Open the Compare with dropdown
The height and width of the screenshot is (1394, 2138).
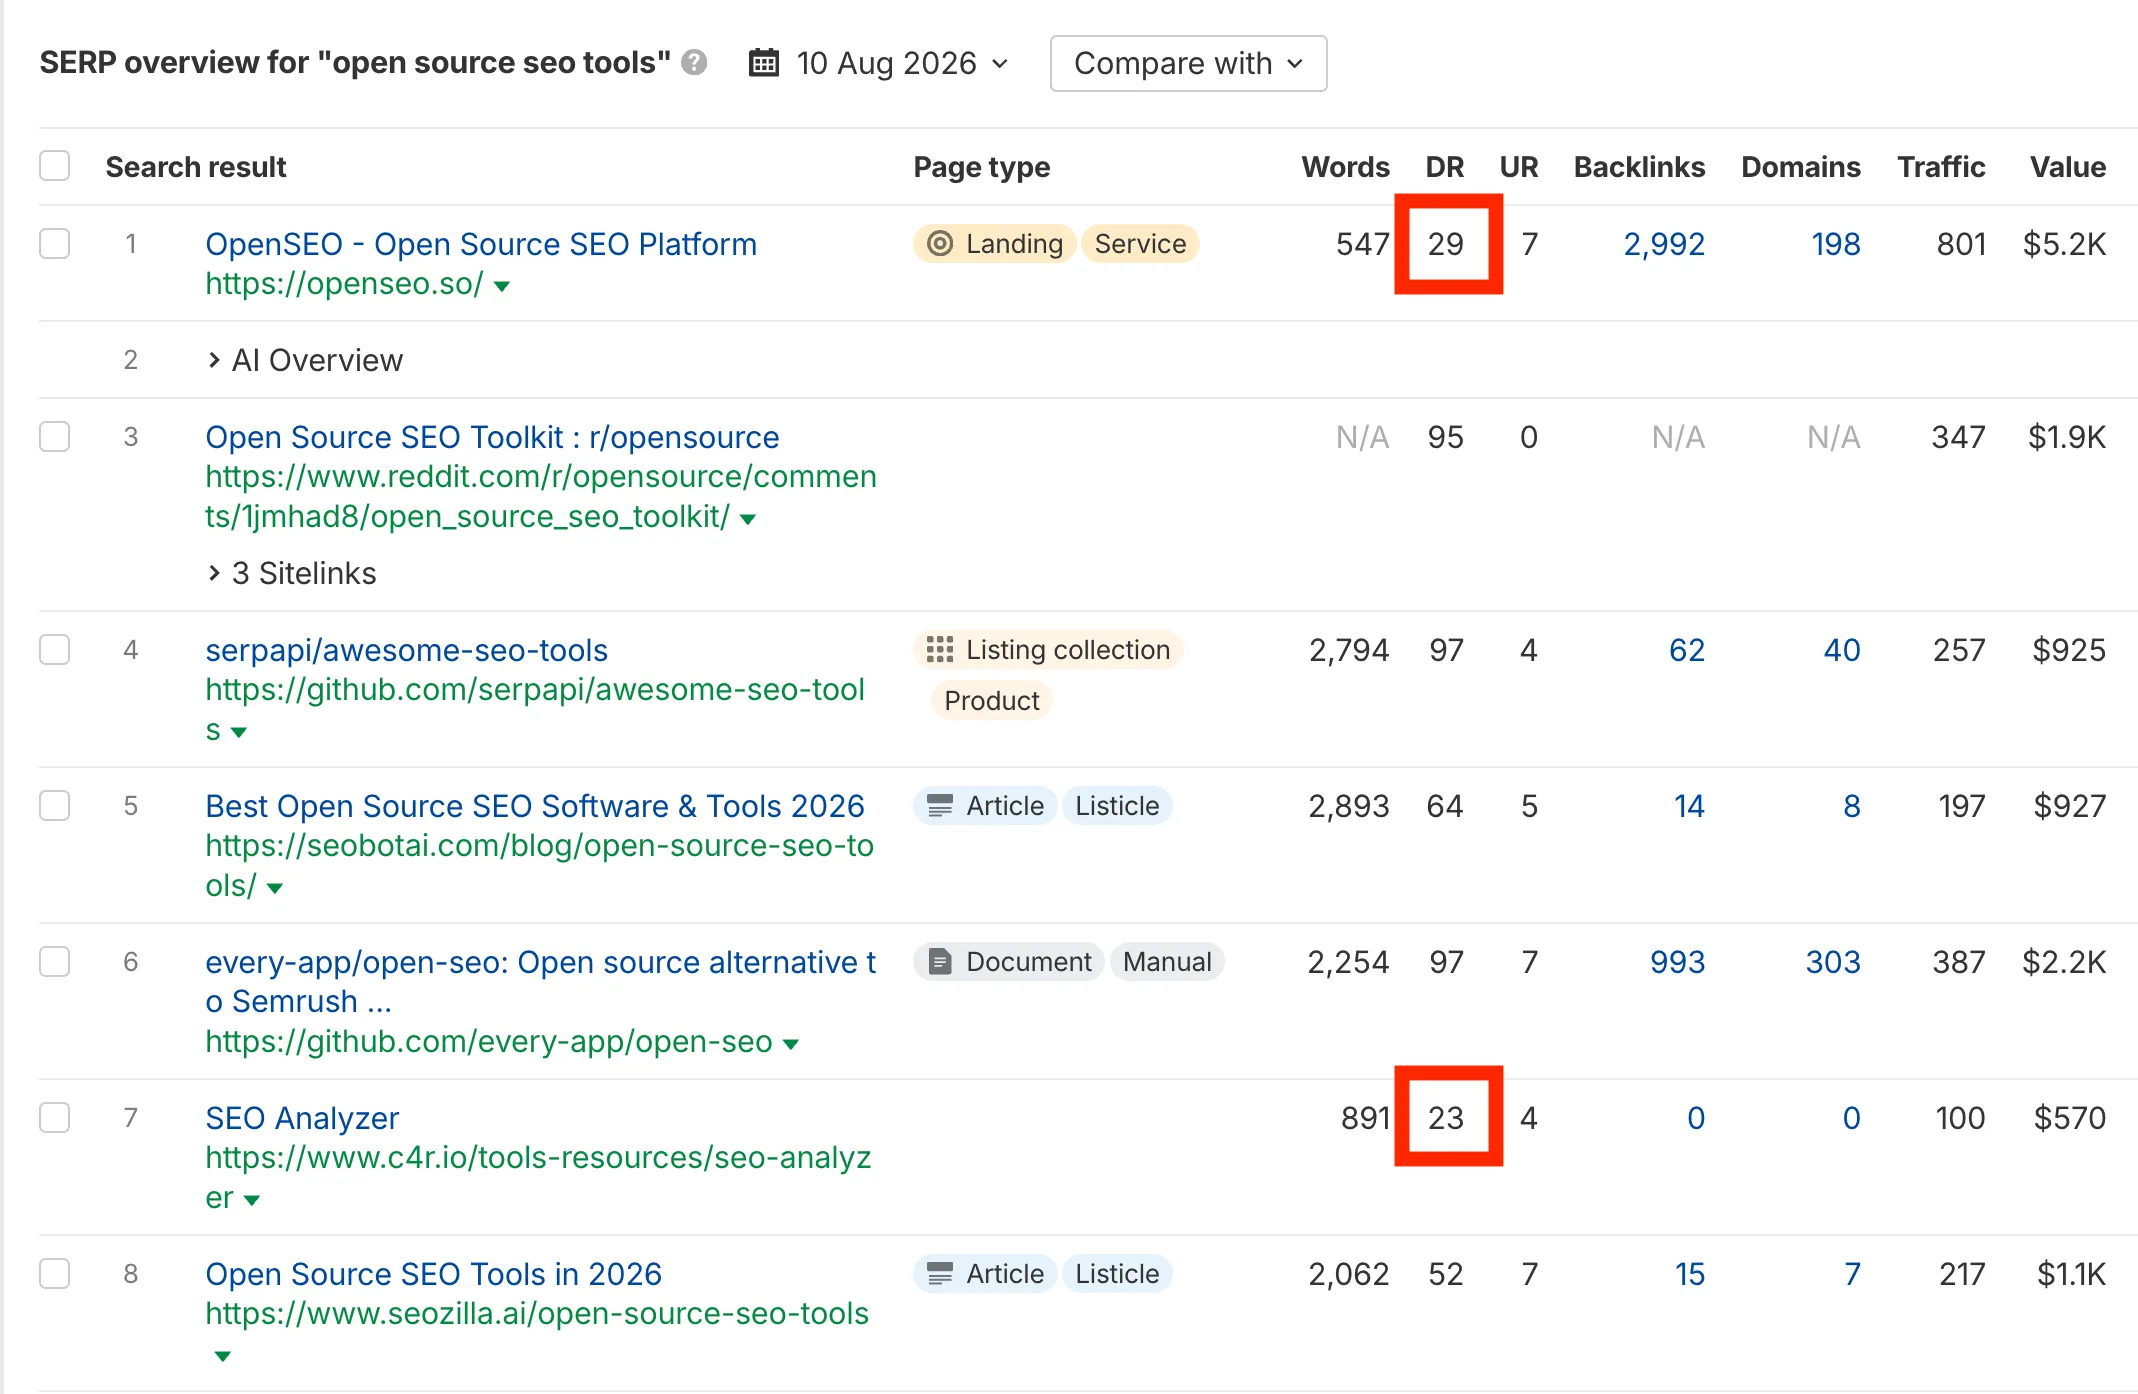pyautogui.click(x=1188, y=64)
